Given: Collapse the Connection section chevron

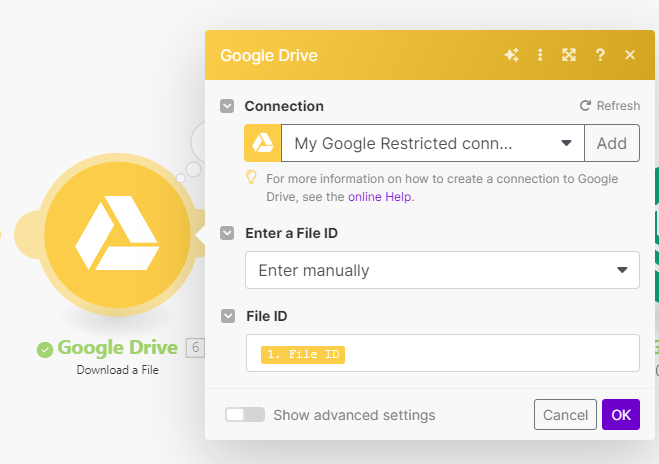Looking at the screenshot, I should pyautogui.click(x=227, y=106).
